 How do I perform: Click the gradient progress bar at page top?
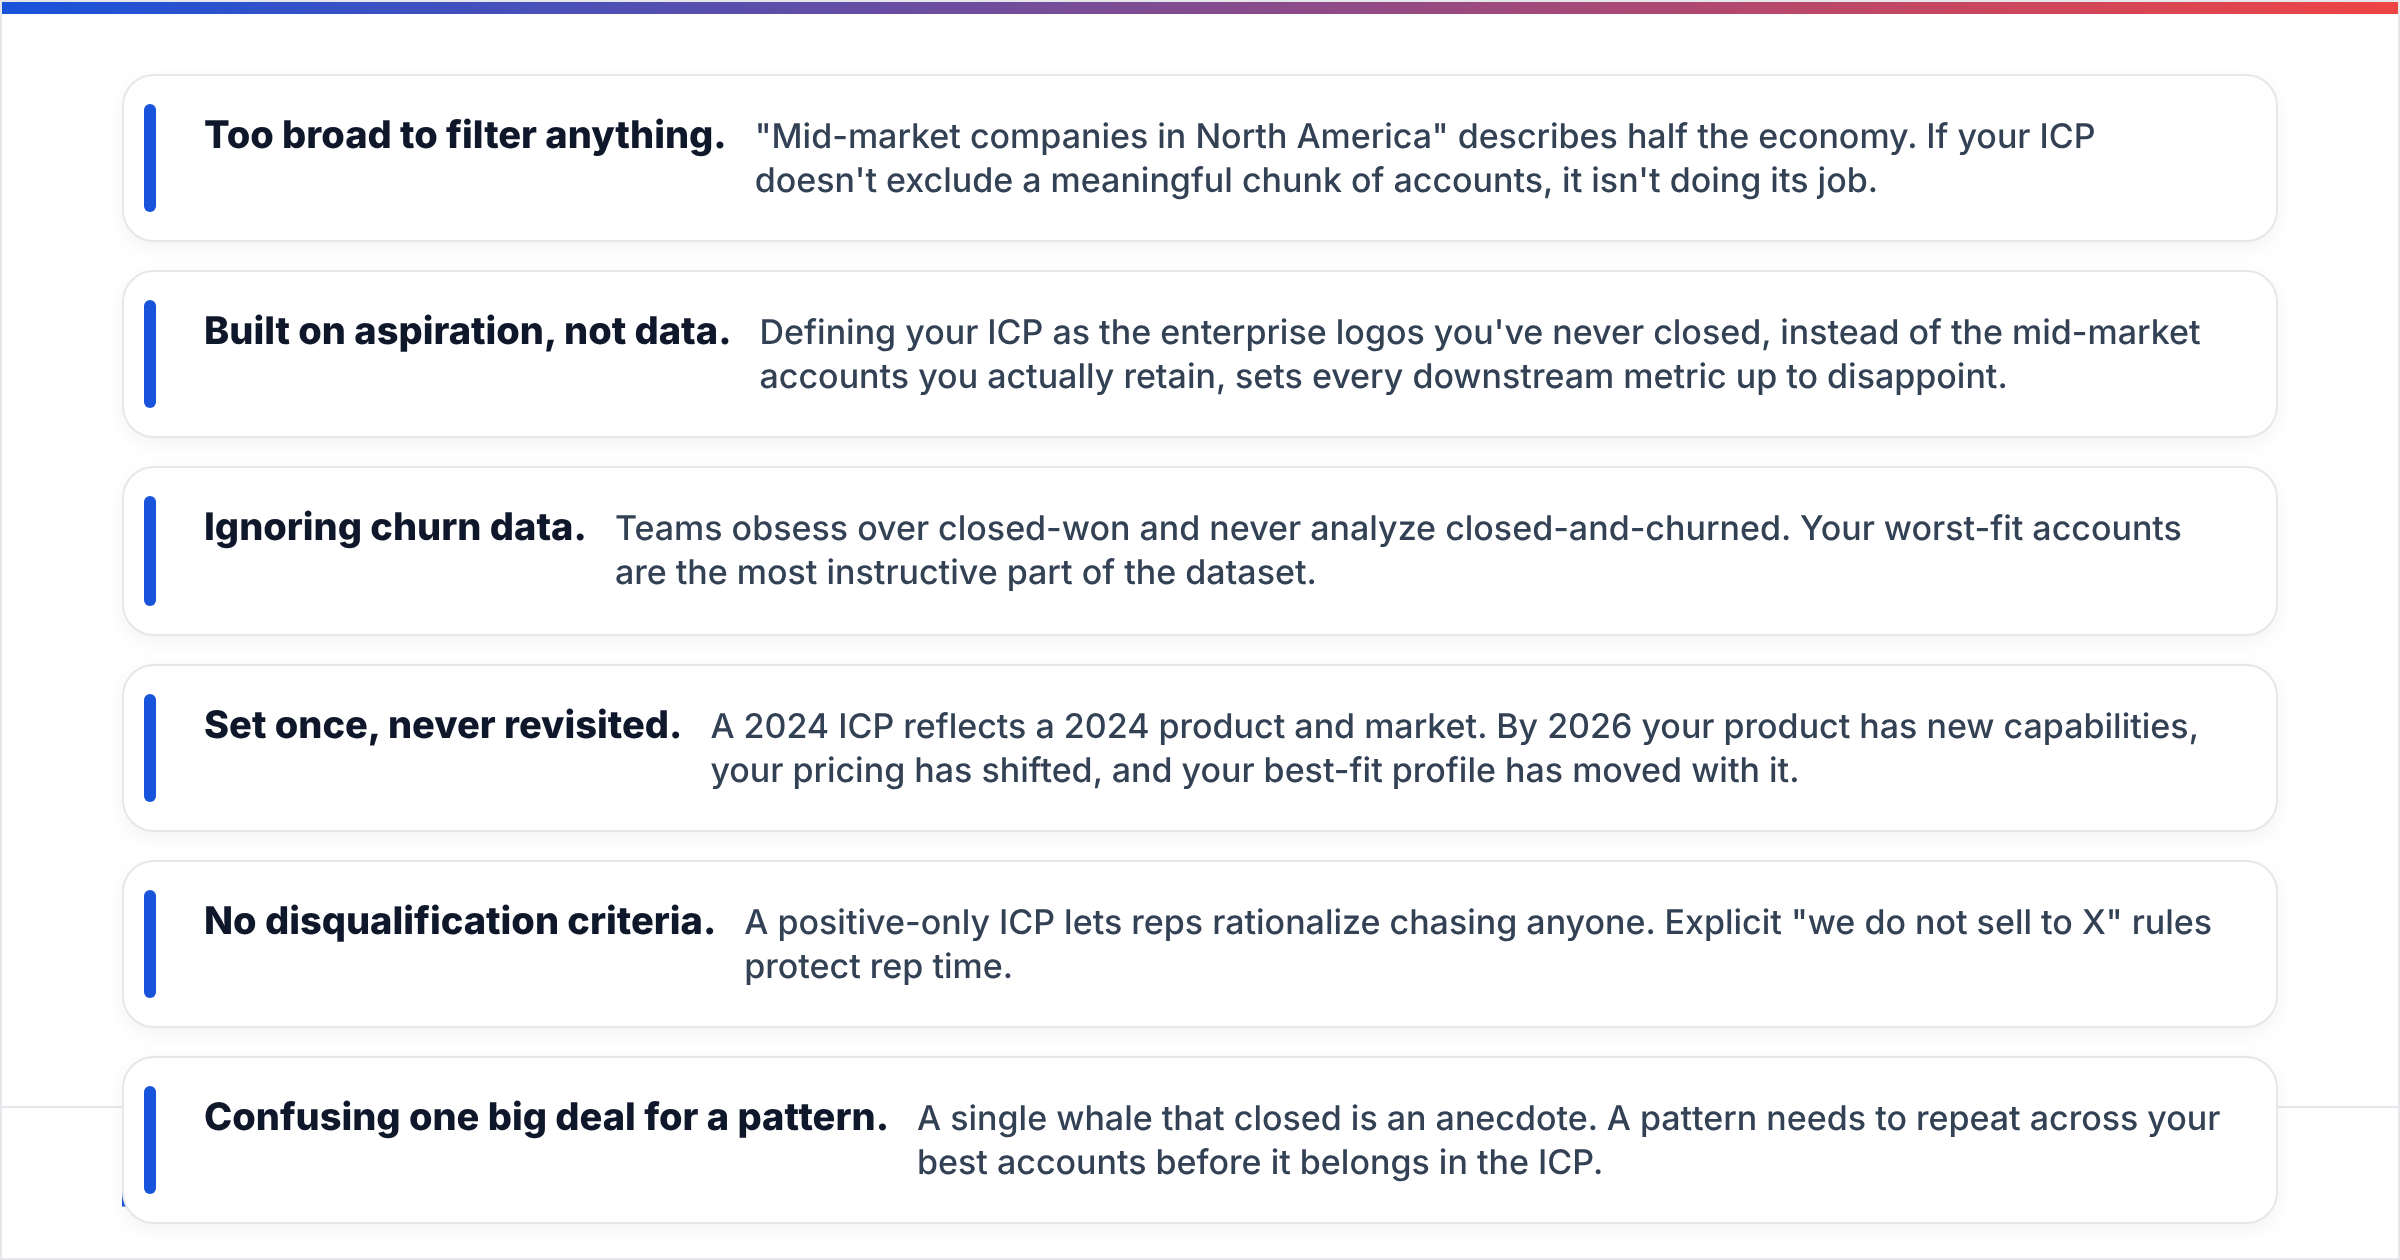(1200, 7)
